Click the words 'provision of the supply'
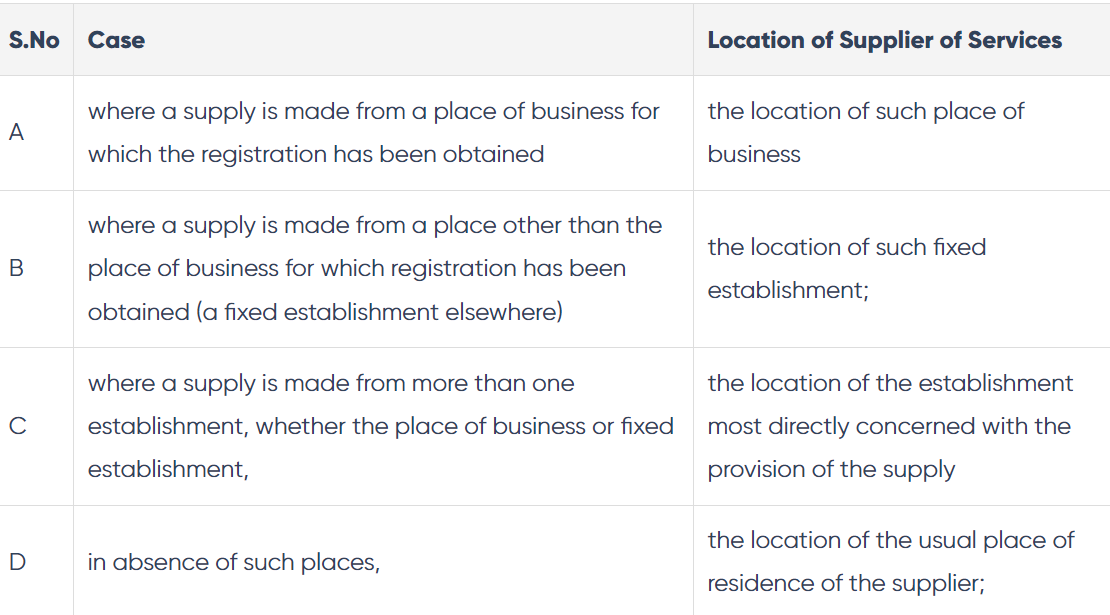Screen dimensions: 1110x615 coord(831,469)
